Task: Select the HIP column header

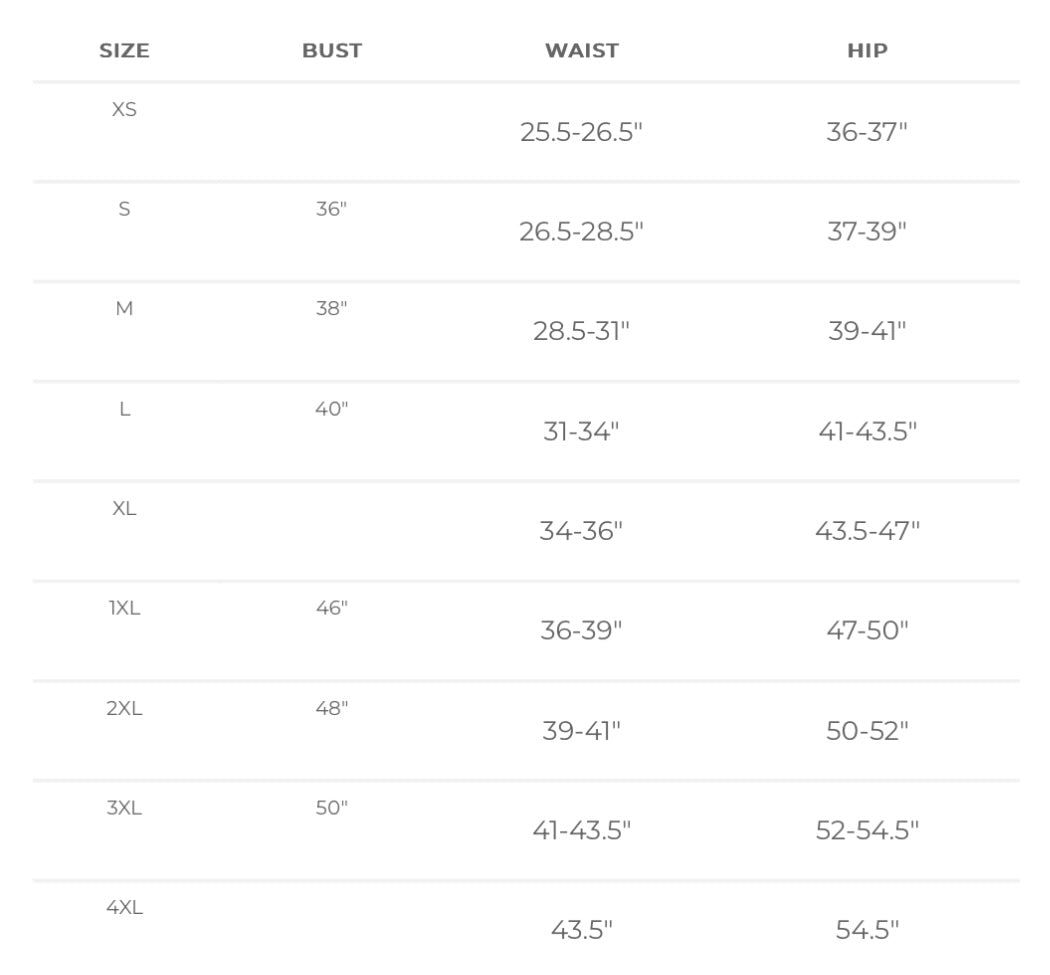Action: pos(867,51)
